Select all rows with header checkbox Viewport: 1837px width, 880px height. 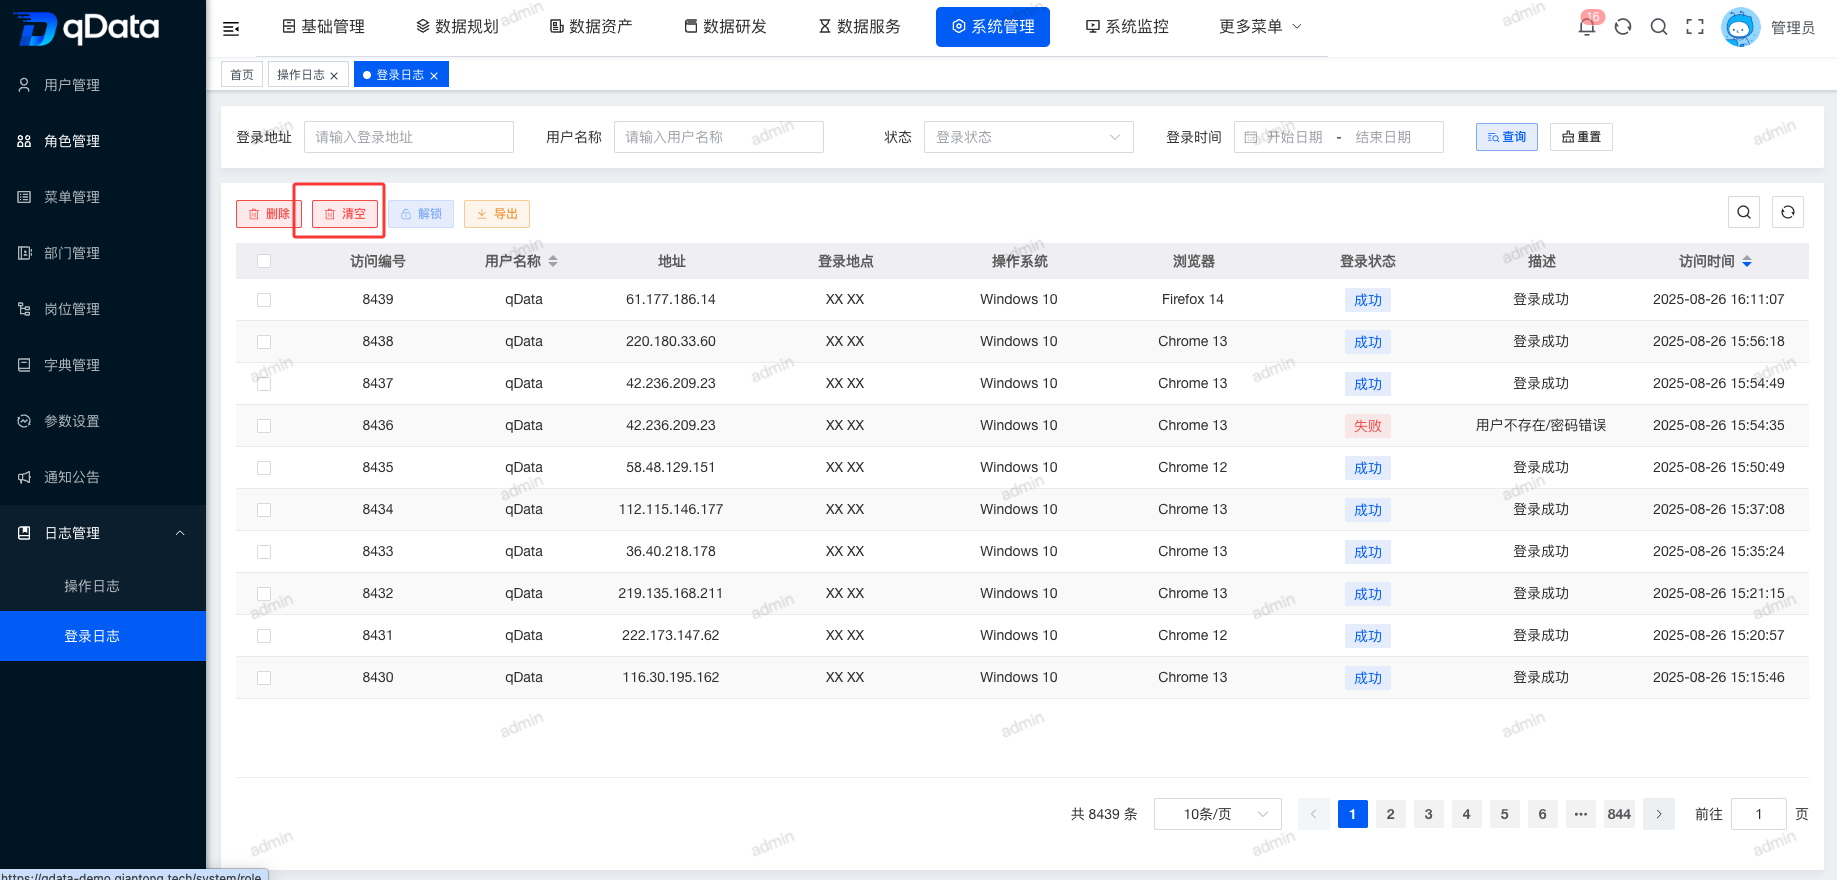pos(264,261)
